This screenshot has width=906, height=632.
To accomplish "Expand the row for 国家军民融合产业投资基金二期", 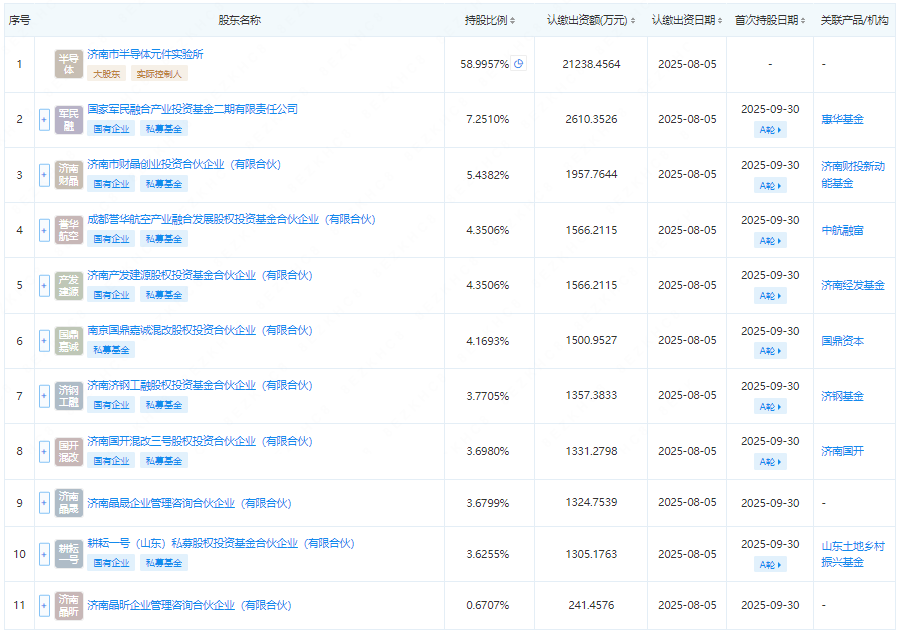I will [44, 120].
